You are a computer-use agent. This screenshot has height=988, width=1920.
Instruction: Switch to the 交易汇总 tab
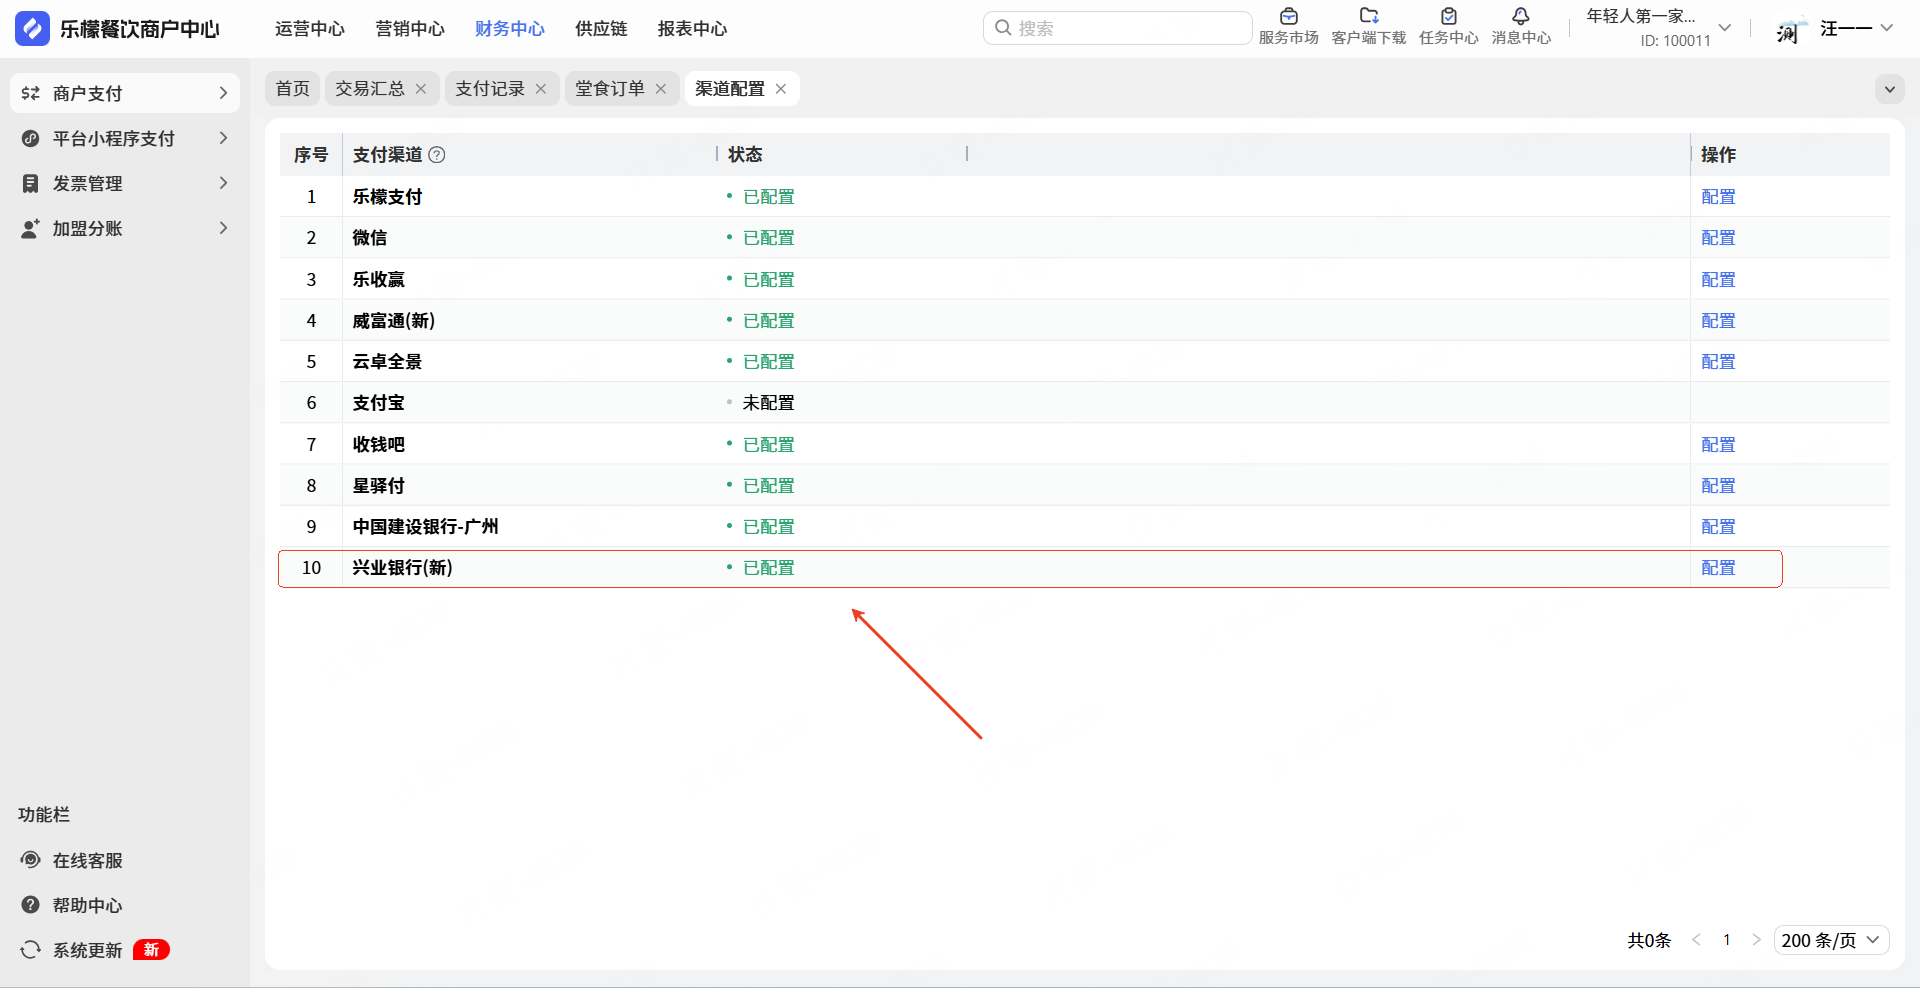click(370, 89)
